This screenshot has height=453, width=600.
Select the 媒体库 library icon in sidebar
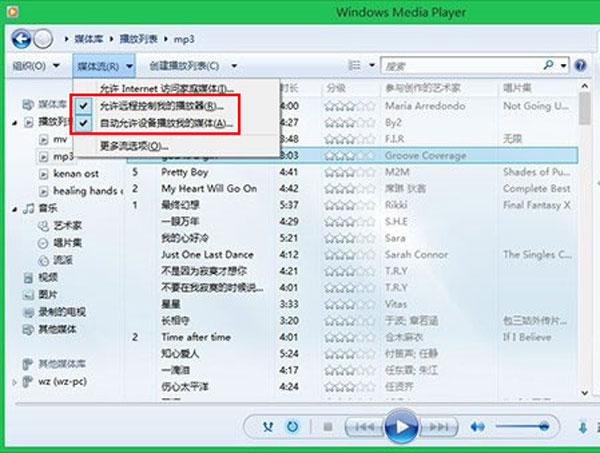click(28, 104)
